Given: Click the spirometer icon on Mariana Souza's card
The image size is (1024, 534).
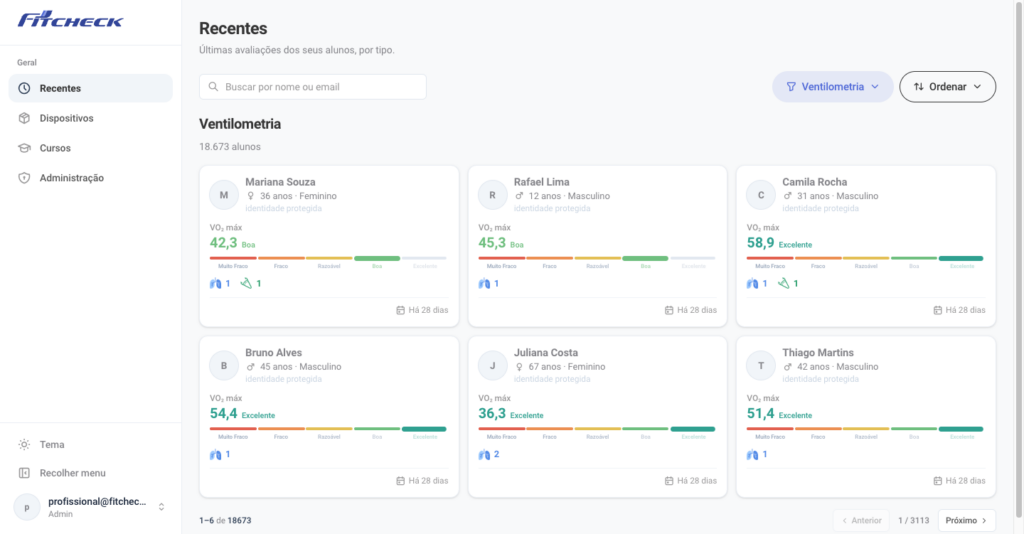Looking at the screenshot, I should pyautogui.click(x=246, y=283).
